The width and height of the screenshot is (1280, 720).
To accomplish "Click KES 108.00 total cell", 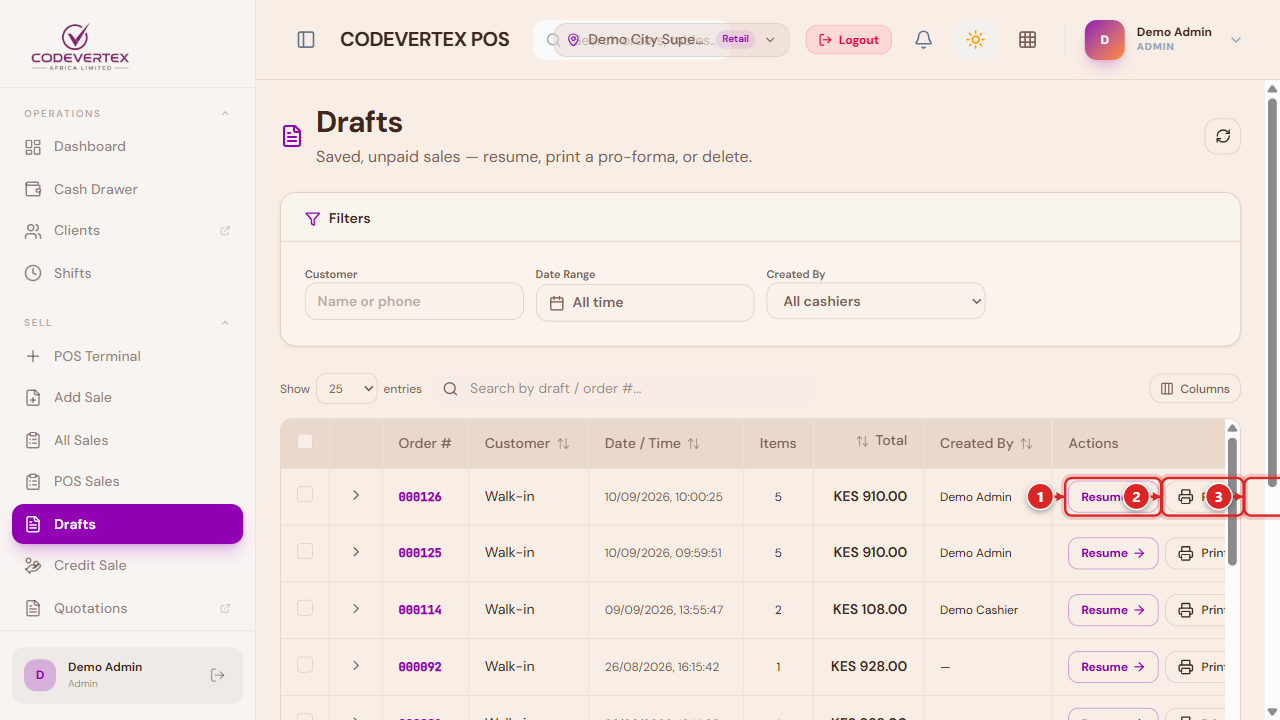I will (x=870, y=609).
